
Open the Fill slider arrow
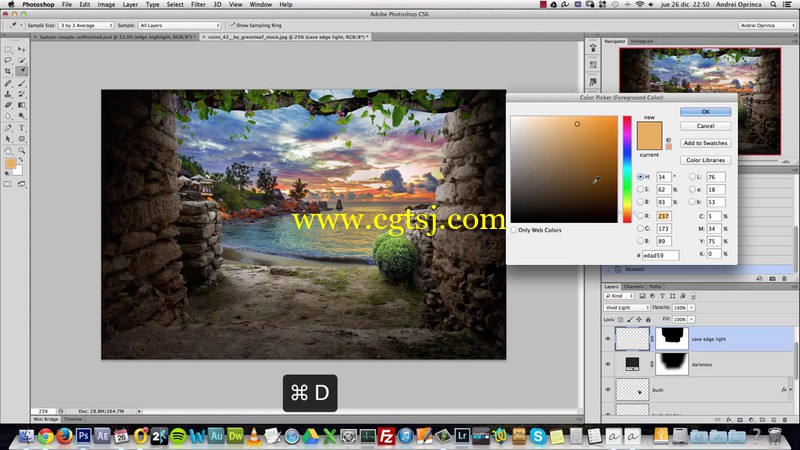point(691,319)
